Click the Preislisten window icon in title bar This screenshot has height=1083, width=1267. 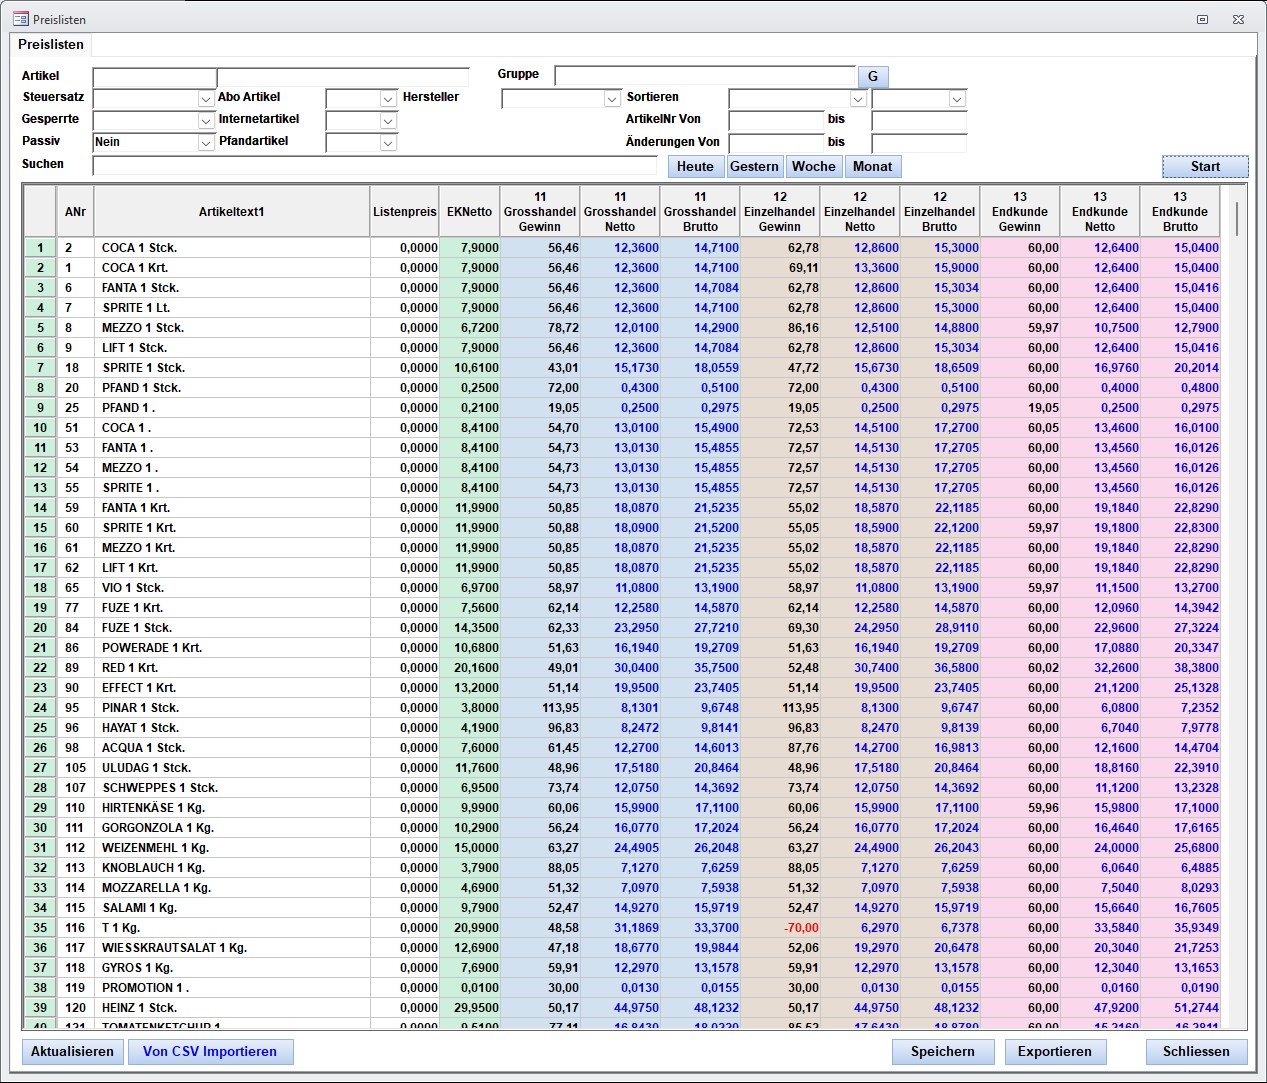20,19
